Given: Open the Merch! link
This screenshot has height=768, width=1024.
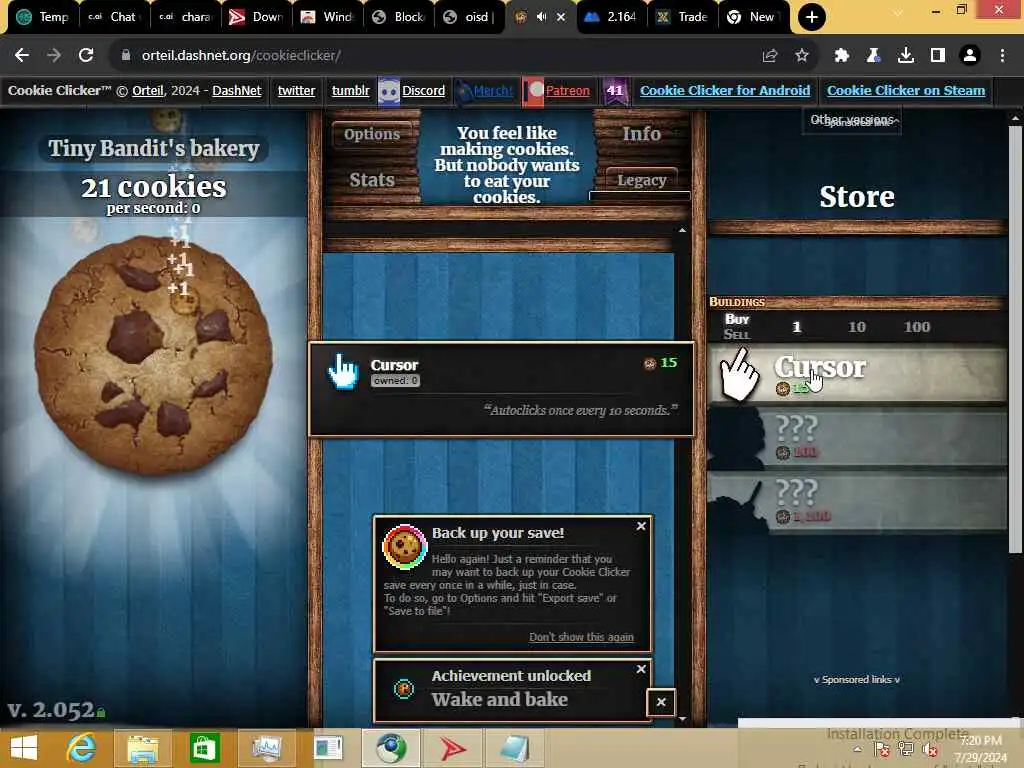Looking at the screenshot, I should tap(493, 91).
